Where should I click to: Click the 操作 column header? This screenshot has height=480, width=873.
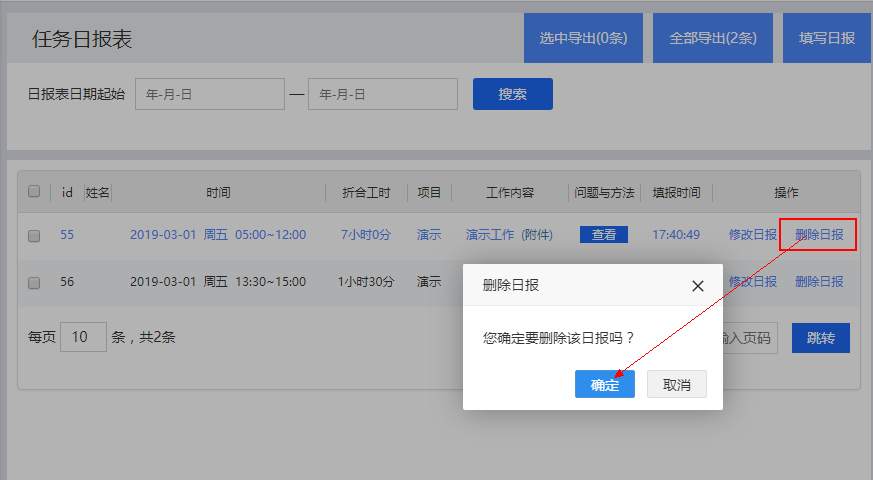(x=786, y=193)
